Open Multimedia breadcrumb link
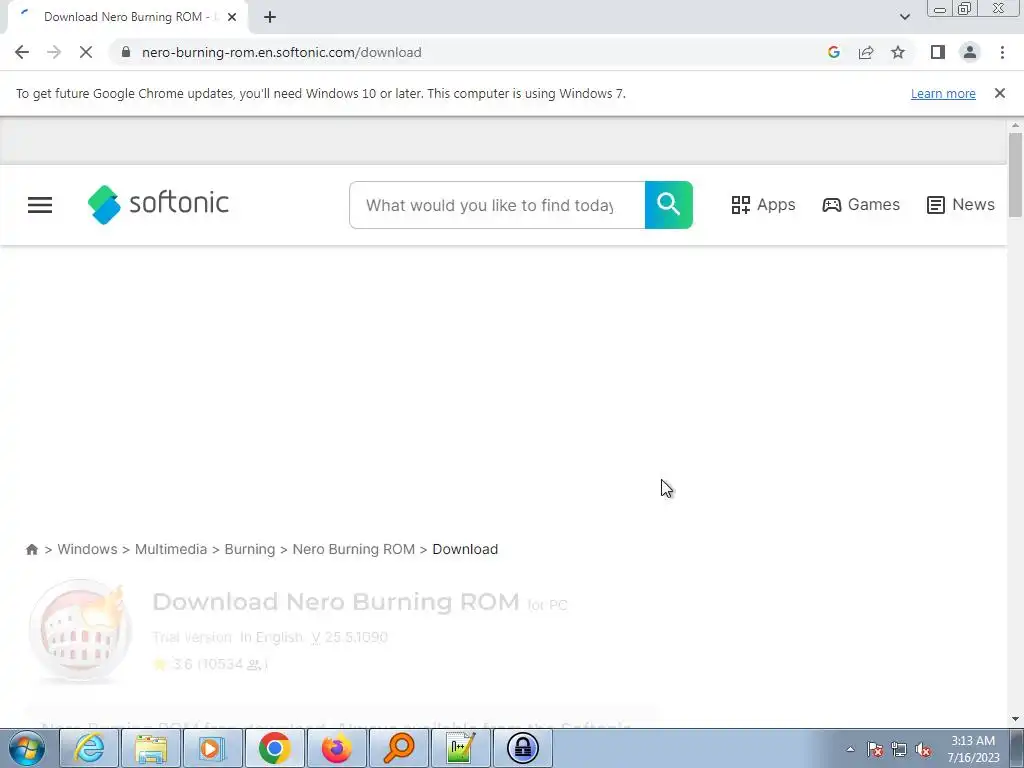The image size is (1024, 768). coord(171,549)
